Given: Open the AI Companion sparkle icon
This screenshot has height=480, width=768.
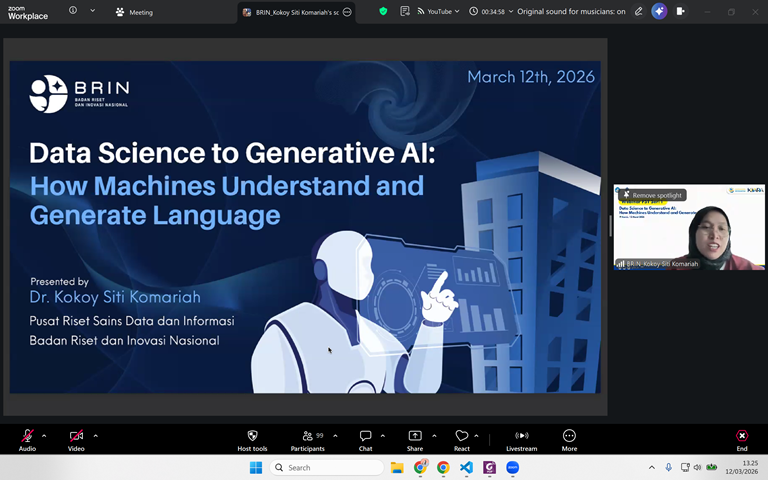Looking at the screenshot, I should point(659,11).
